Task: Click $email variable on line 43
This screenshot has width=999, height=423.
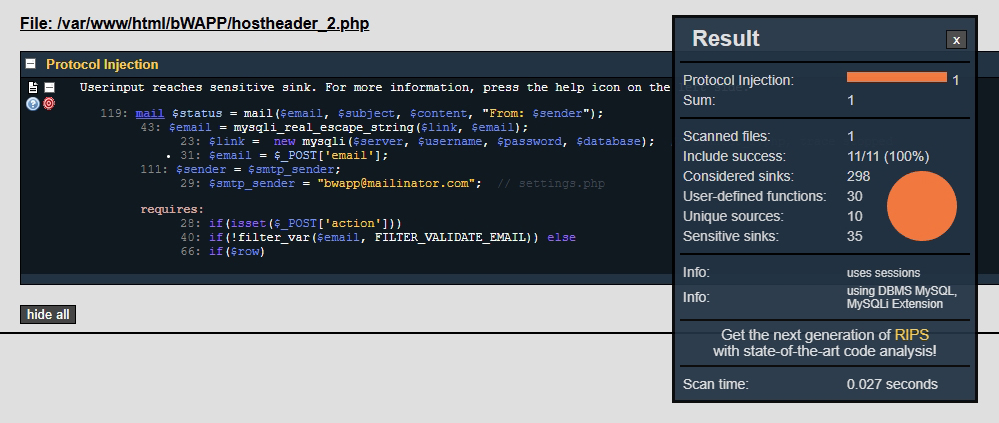Action: click(189, 127)
